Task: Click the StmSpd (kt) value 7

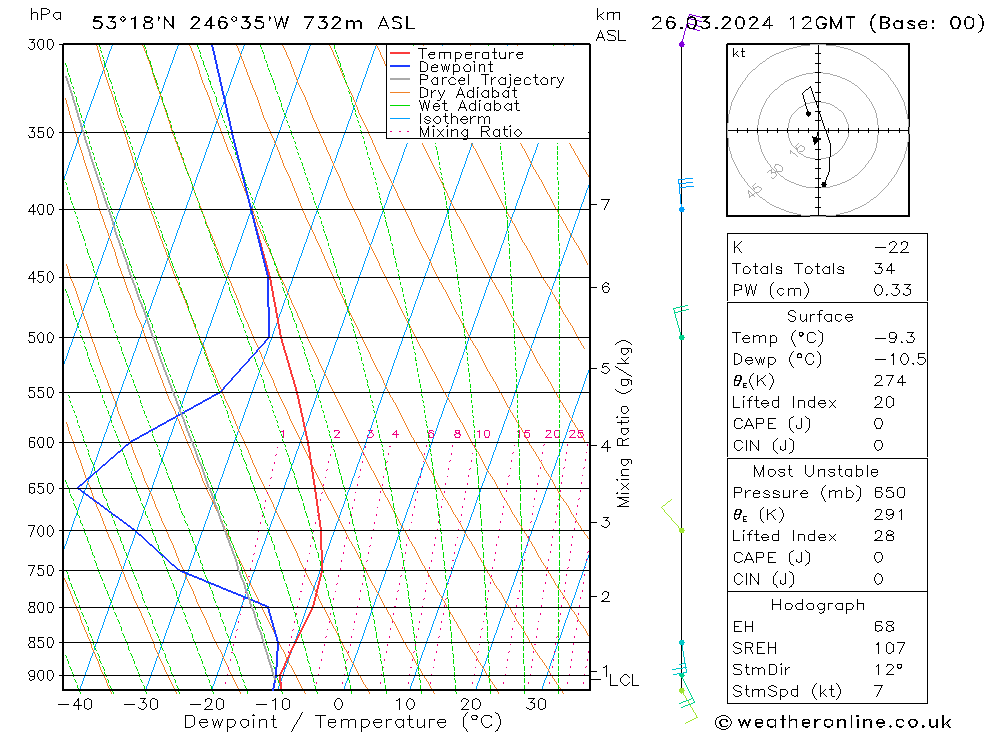Action: [x=879, y=691]
